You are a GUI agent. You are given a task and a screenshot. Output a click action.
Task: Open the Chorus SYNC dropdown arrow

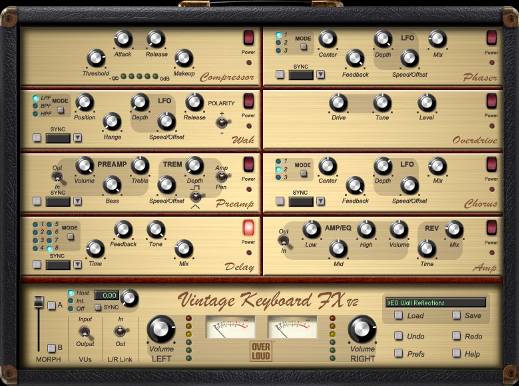[321, 201]
